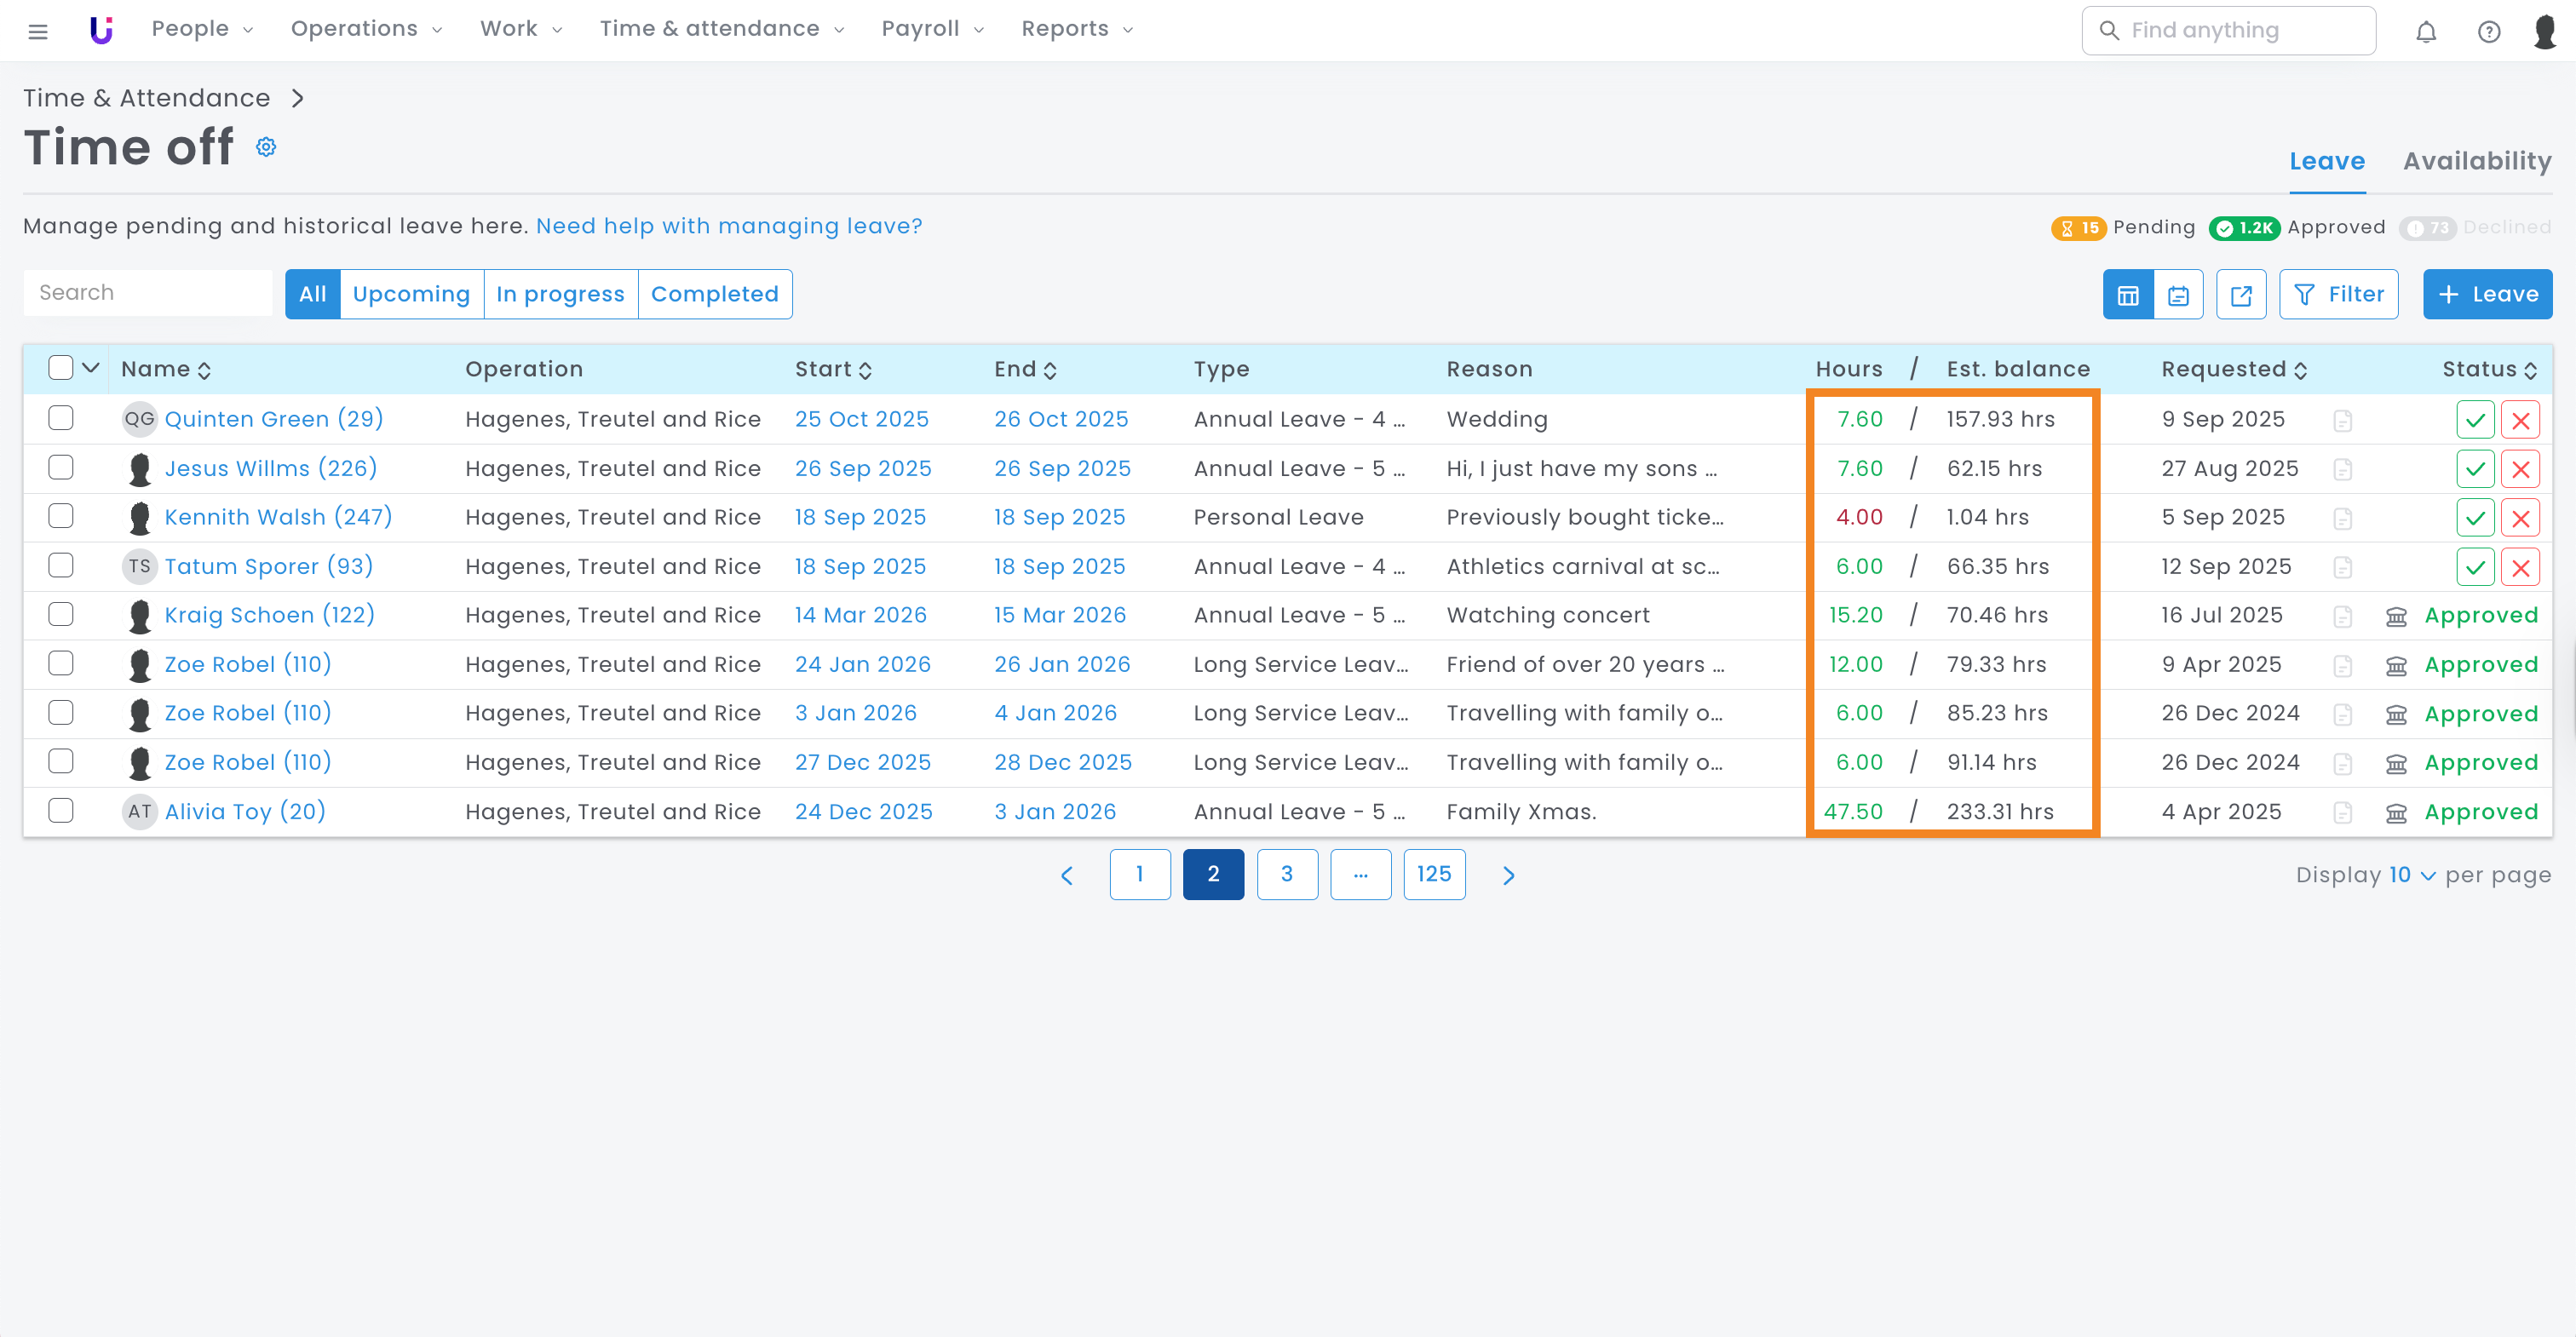Click the Time off settings gear icon

point(266,147)
